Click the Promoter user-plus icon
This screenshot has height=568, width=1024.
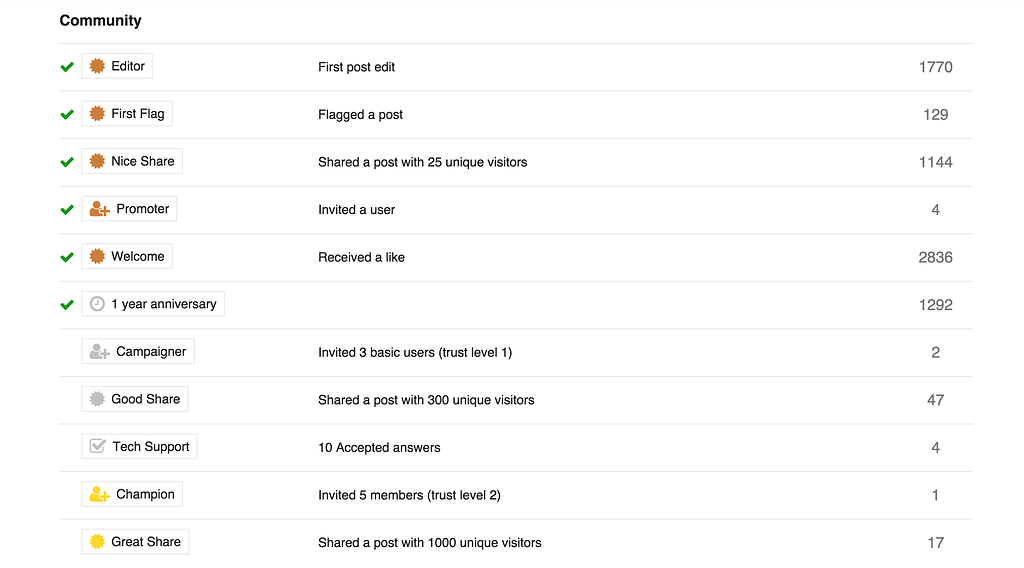99,209
